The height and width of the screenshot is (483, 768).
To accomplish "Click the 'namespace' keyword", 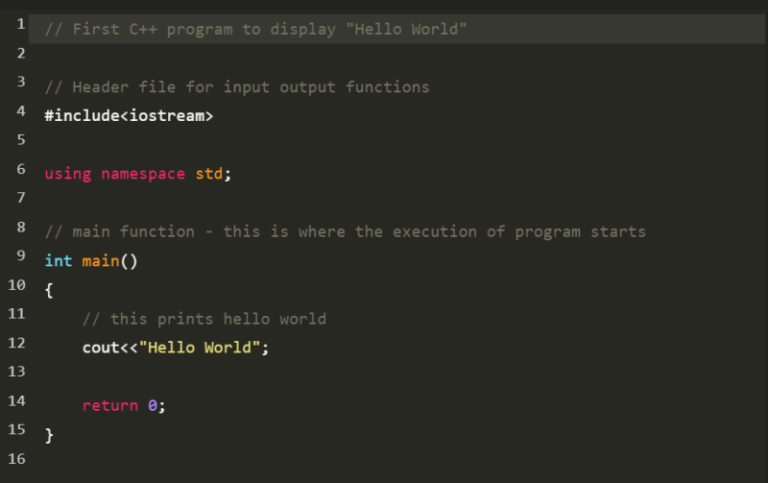I will click(143, 174).
